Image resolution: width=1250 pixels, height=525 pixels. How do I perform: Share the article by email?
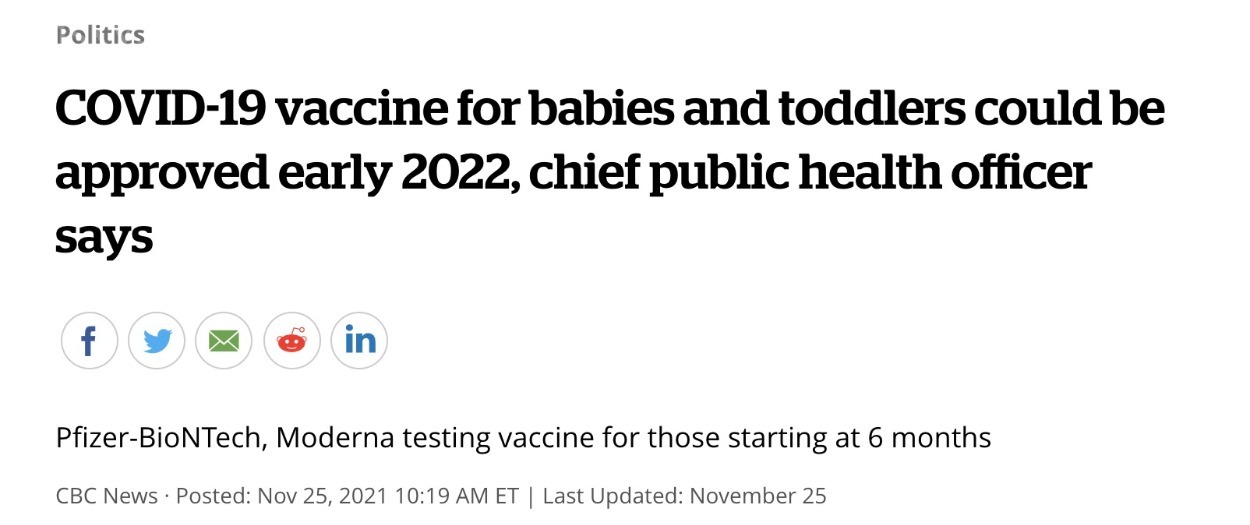tap(224, 341)
